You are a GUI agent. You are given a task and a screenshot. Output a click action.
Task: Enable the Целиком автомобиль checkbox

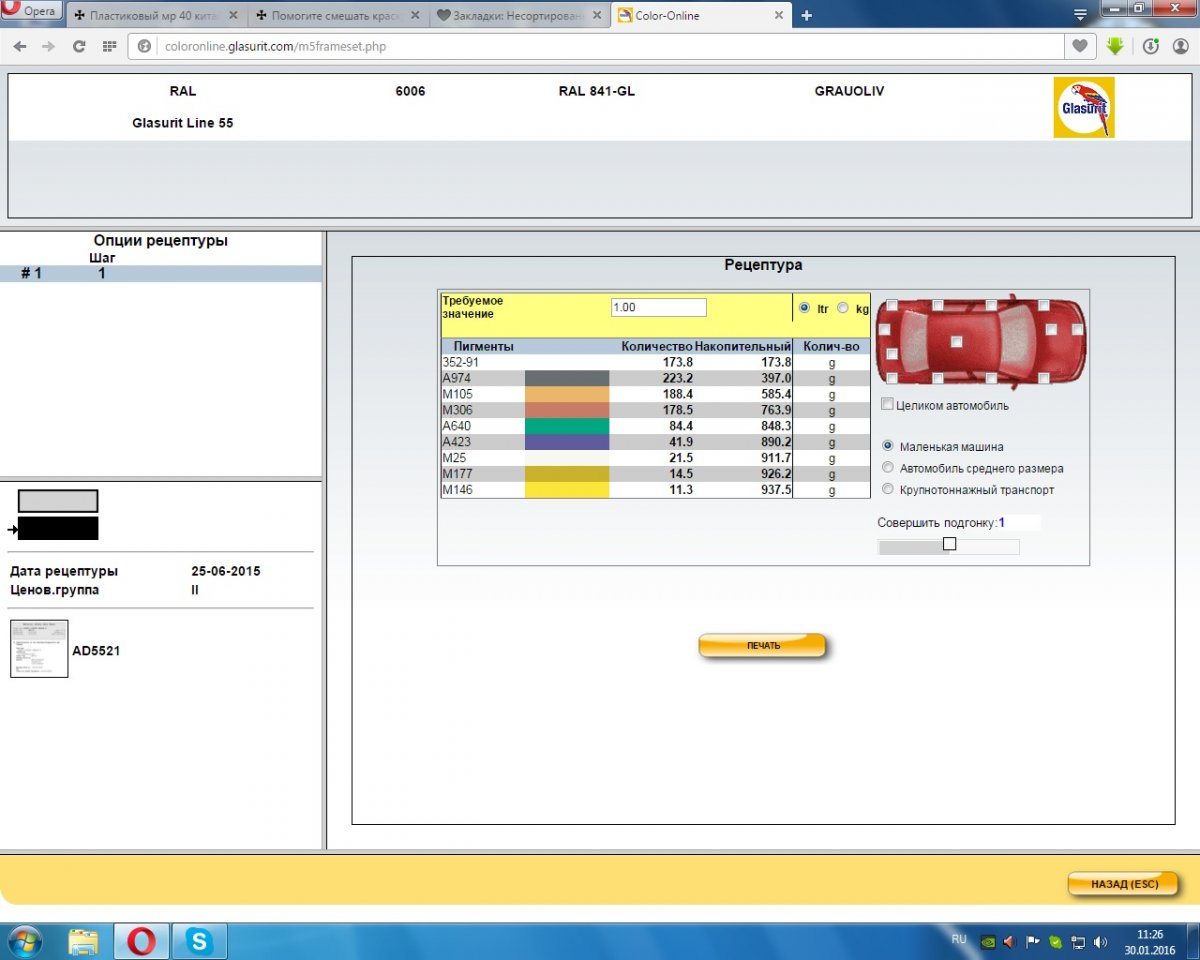coord(887,405)
